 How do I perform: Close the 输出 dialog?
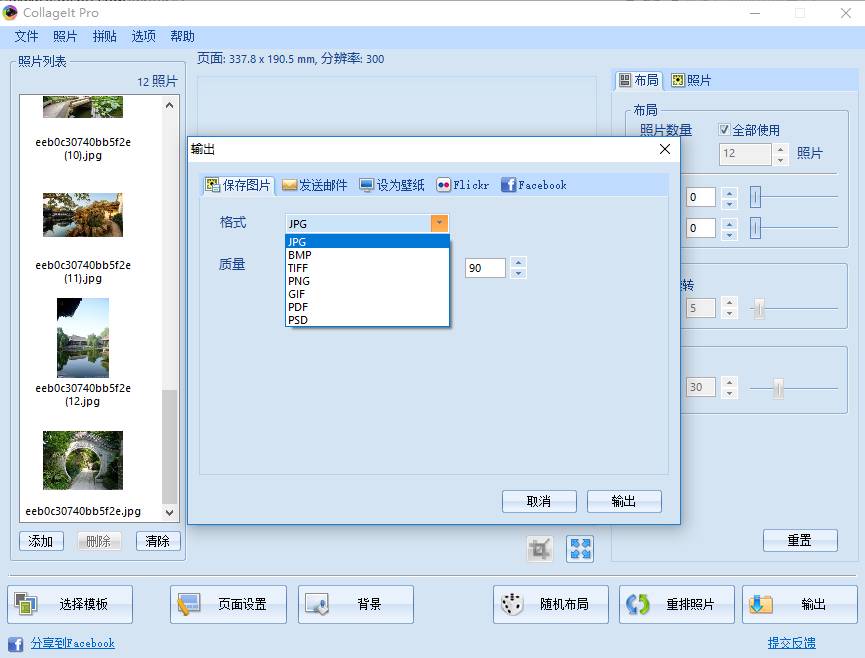point(665,149)
